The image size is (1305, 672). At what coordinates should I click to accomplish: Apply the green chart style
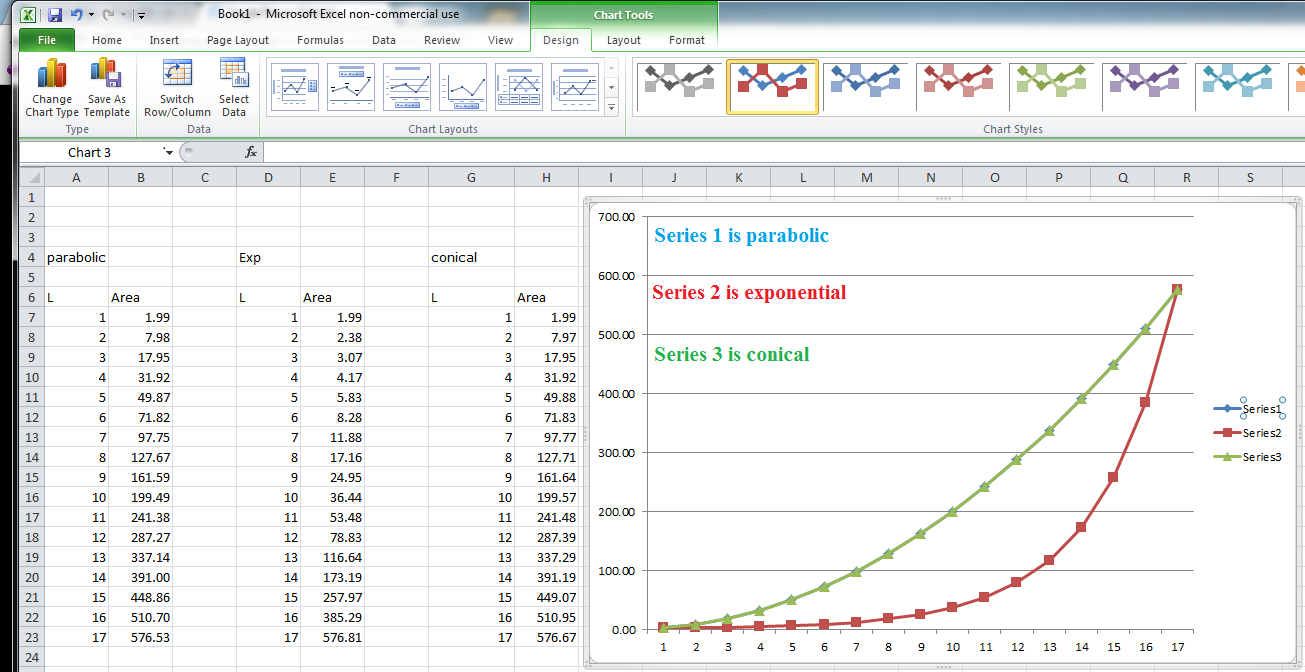(1052, 87)
